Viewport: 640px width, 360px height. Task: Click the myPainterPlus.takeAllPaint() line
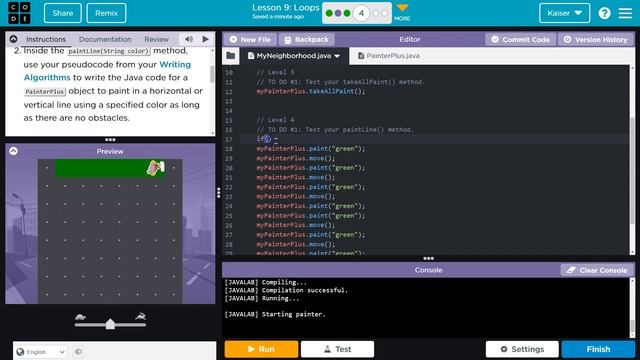click(311, 91)
